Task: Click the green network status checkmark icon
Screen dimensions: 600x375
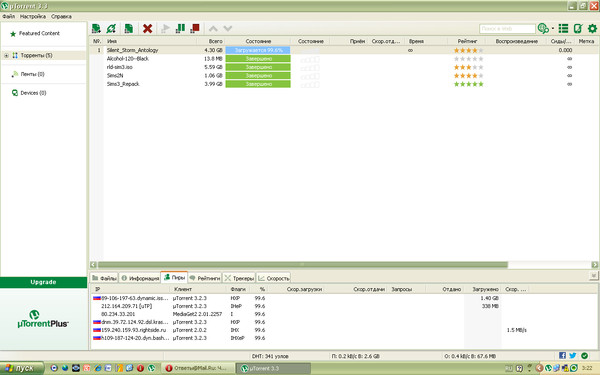Action: point(584,355)
